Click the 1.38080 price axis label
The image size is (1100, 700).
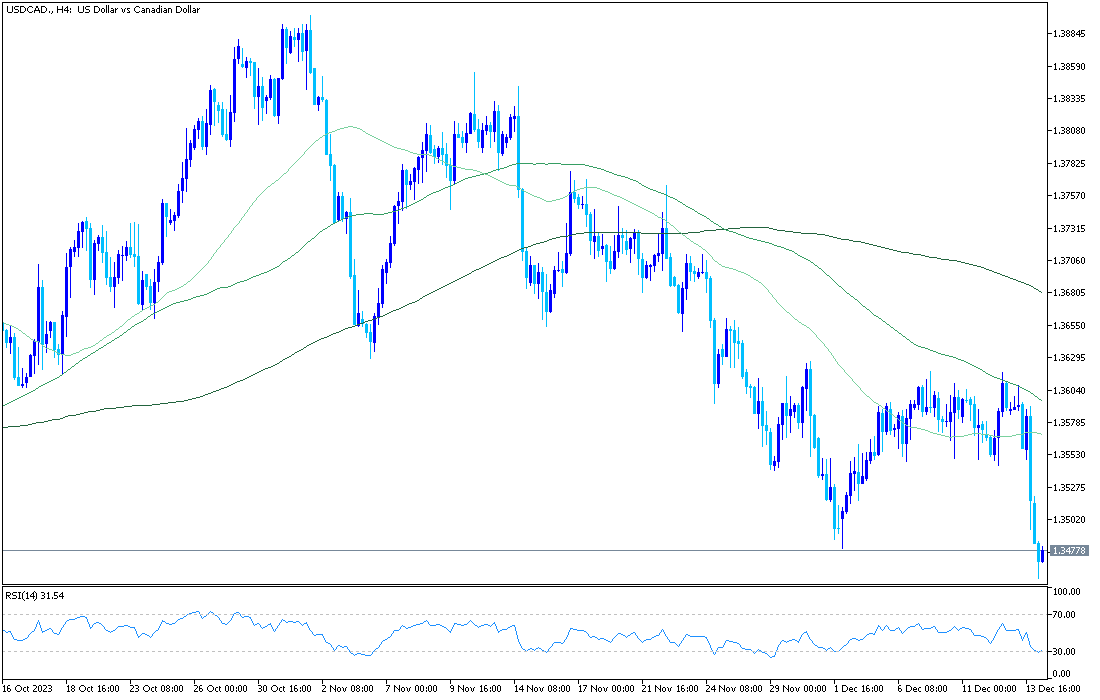click(x=1070, y=130)
